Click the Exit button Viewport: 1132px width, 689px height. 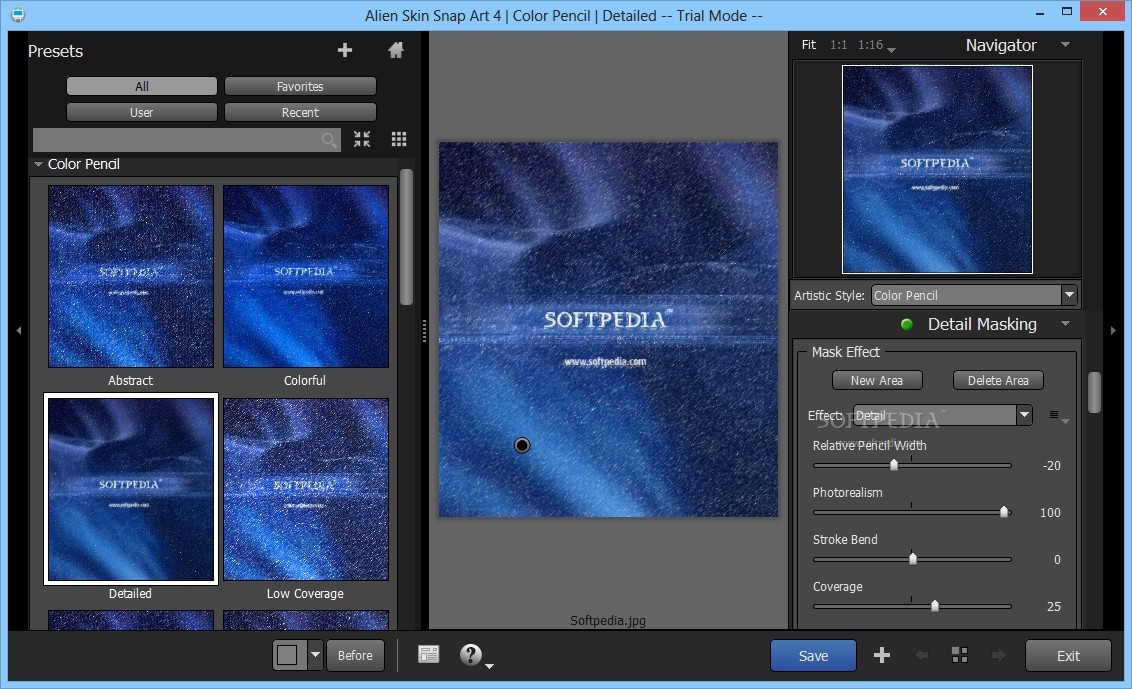click(x=1068, y=655)
